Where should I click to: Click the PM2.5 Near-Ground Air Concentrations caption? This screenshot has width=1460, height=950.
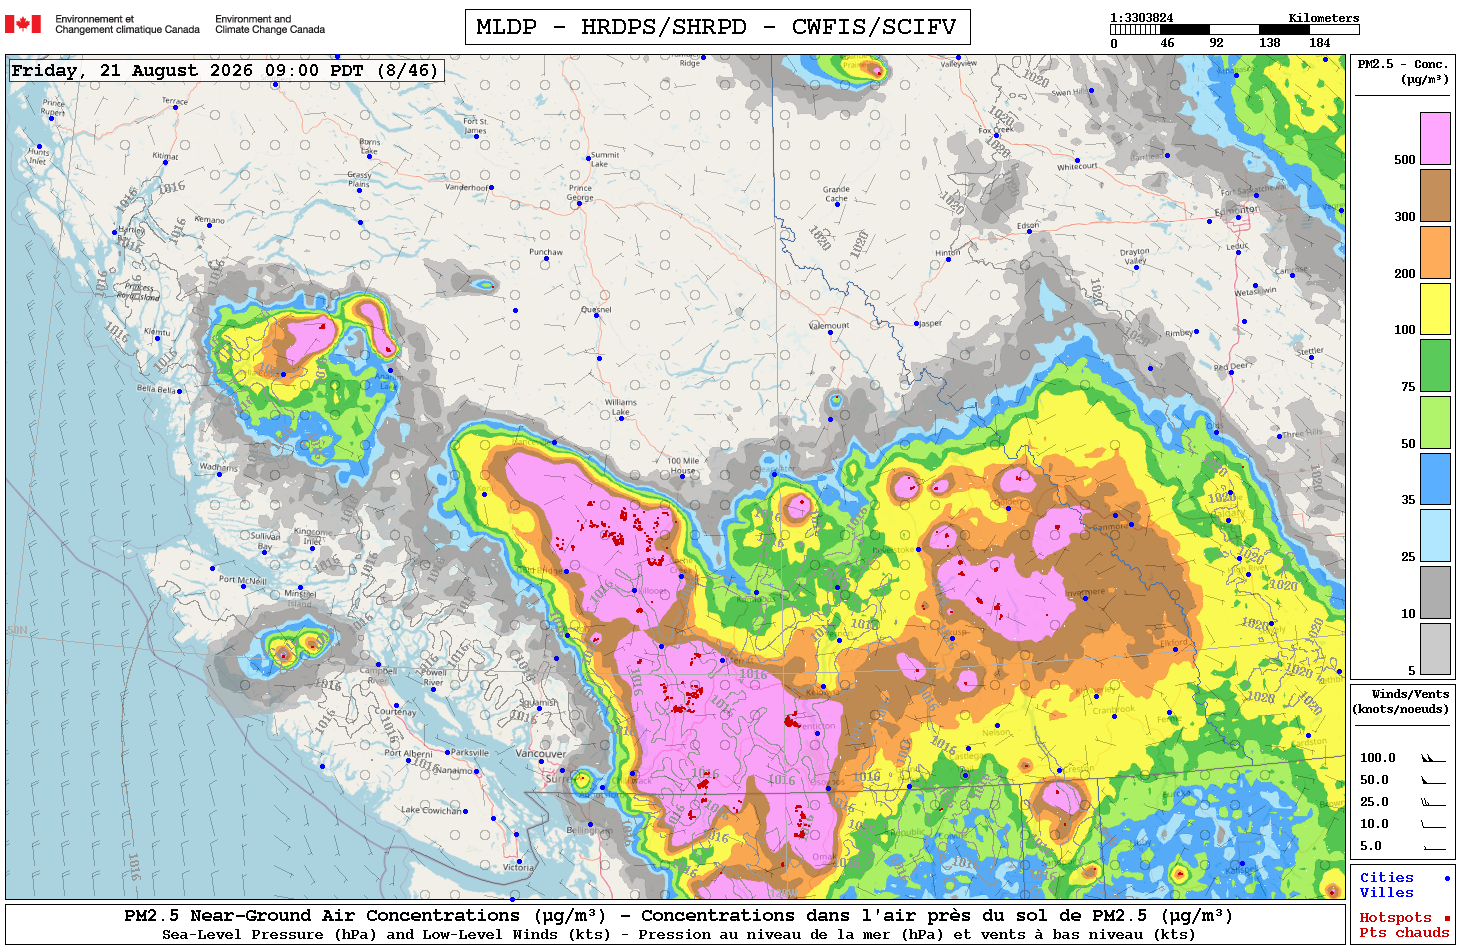click(x=678, y=915)
